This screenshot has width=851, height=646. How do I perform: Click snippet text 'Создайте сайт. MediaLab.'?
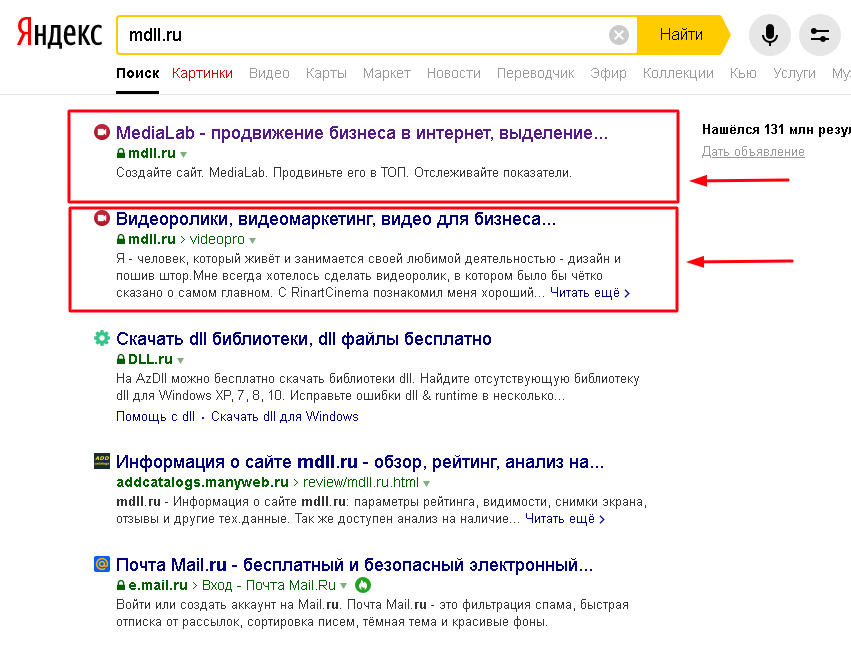coord(192,173)
